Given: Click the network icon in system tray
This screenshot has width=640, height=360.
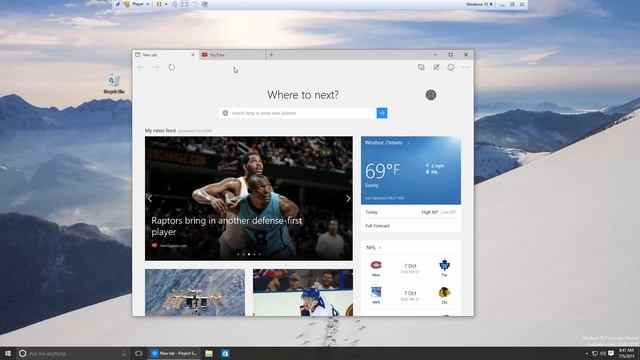Looking at the screenshot, I should pyautogui.click(x=595, y=353).
